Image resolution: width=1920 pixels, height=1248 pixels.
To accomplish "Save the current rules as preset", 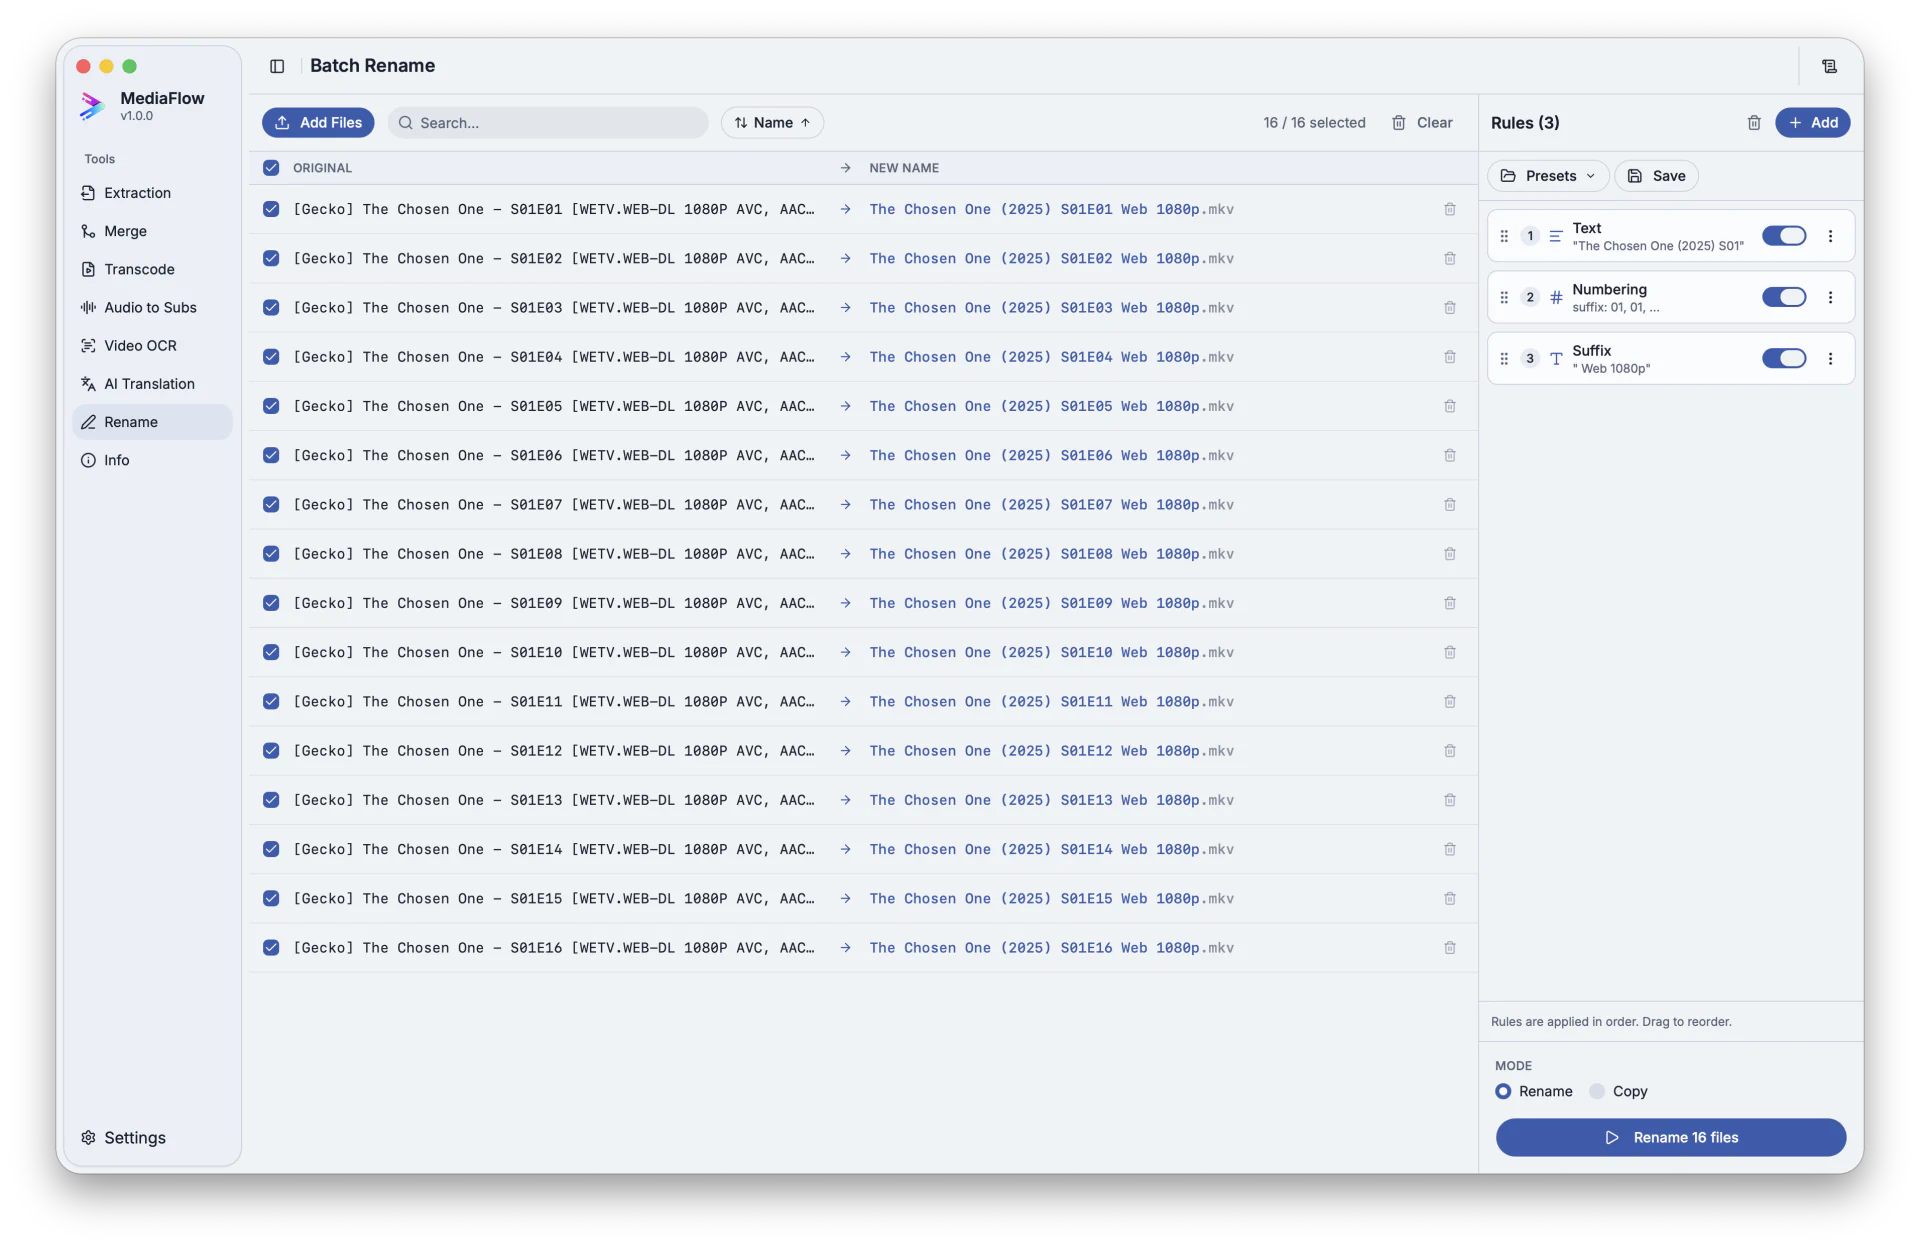I will pyautogui.click(x=1656, y=176).
